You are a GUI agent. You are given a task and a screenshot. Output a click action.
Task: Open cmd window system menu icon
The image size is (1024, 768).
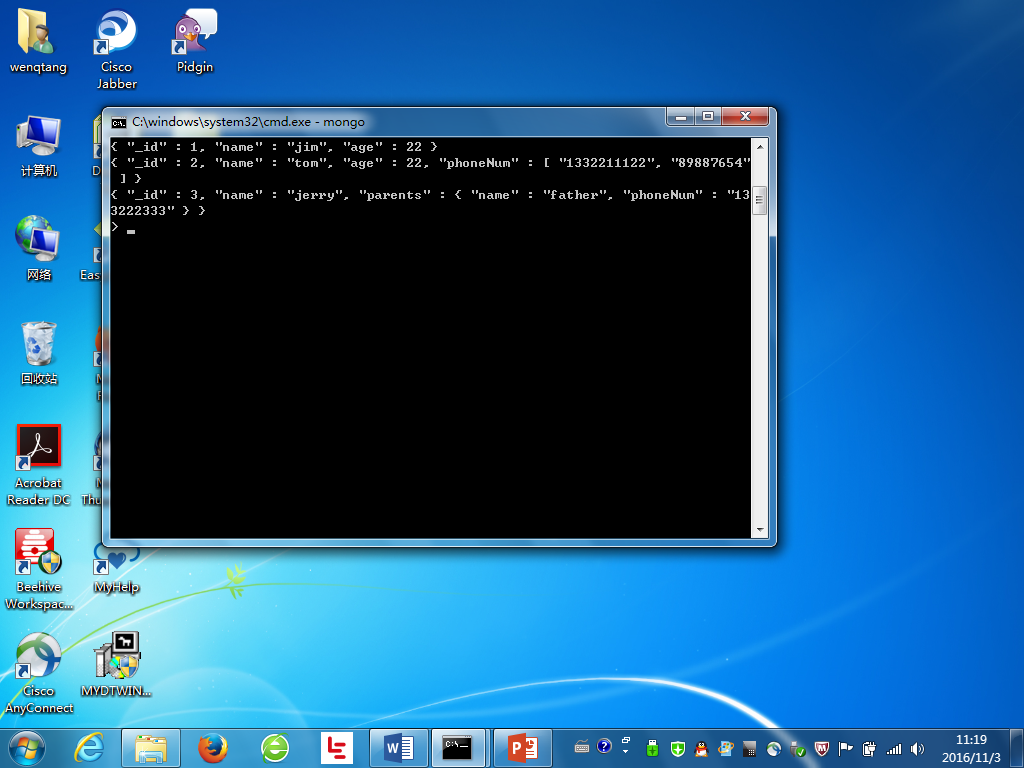coord(119,122)
